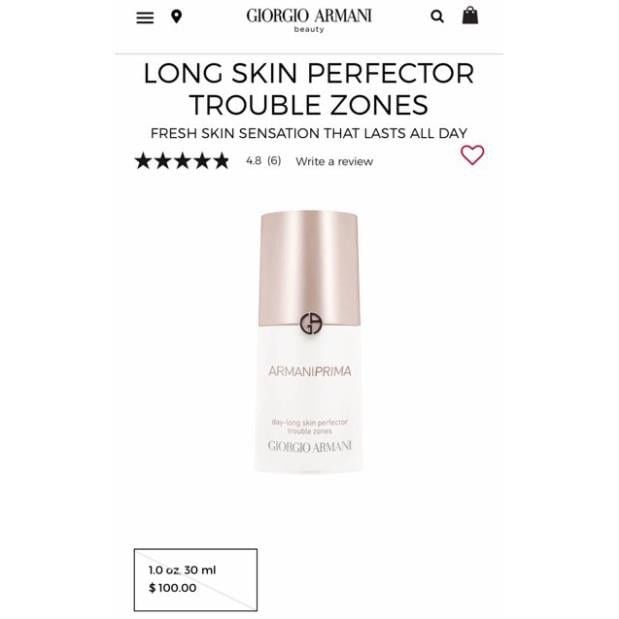
Task: Choose the 1.0 oz 30 ml size option
Action: pyautogui.click(x=196, y=580)
